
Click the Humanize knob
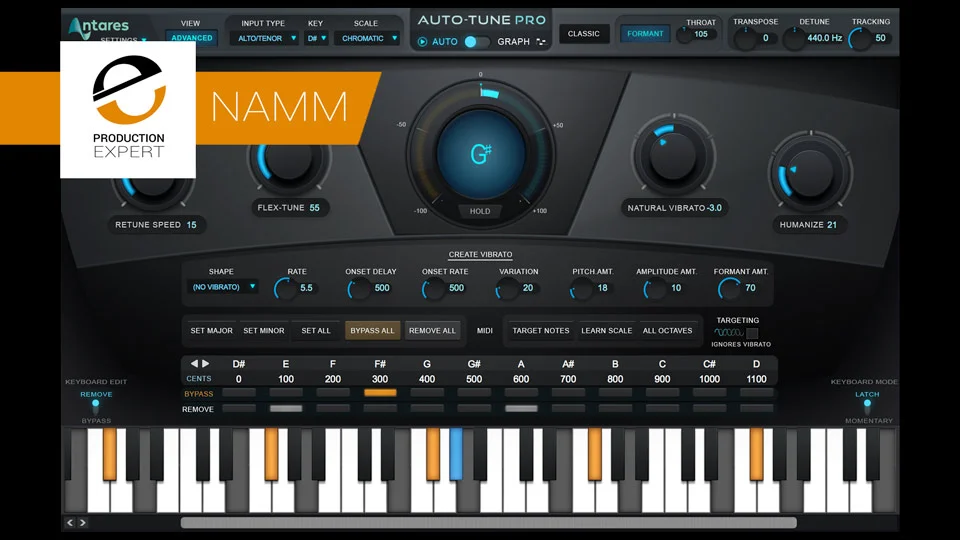[x=811, y=172]
